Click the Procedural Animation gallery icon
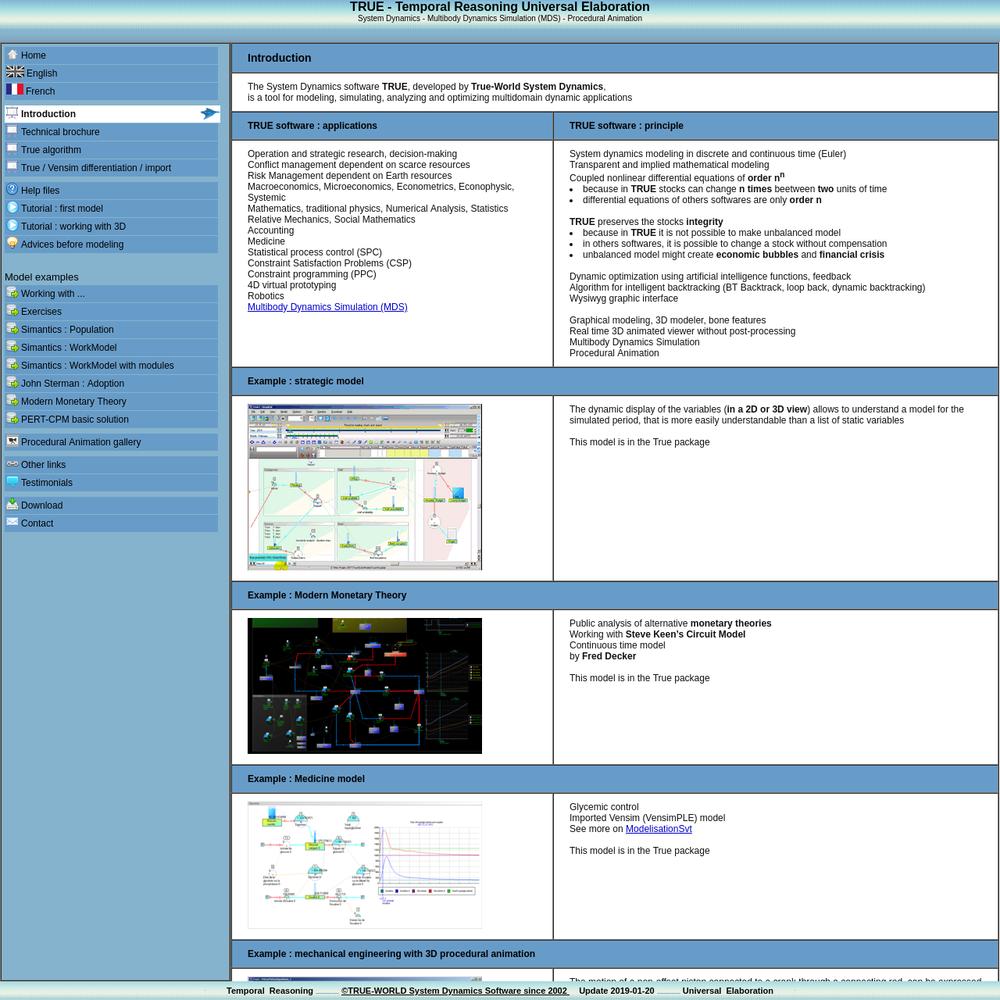Viewport: 1000px width, 1000px height. coord(12,441)
